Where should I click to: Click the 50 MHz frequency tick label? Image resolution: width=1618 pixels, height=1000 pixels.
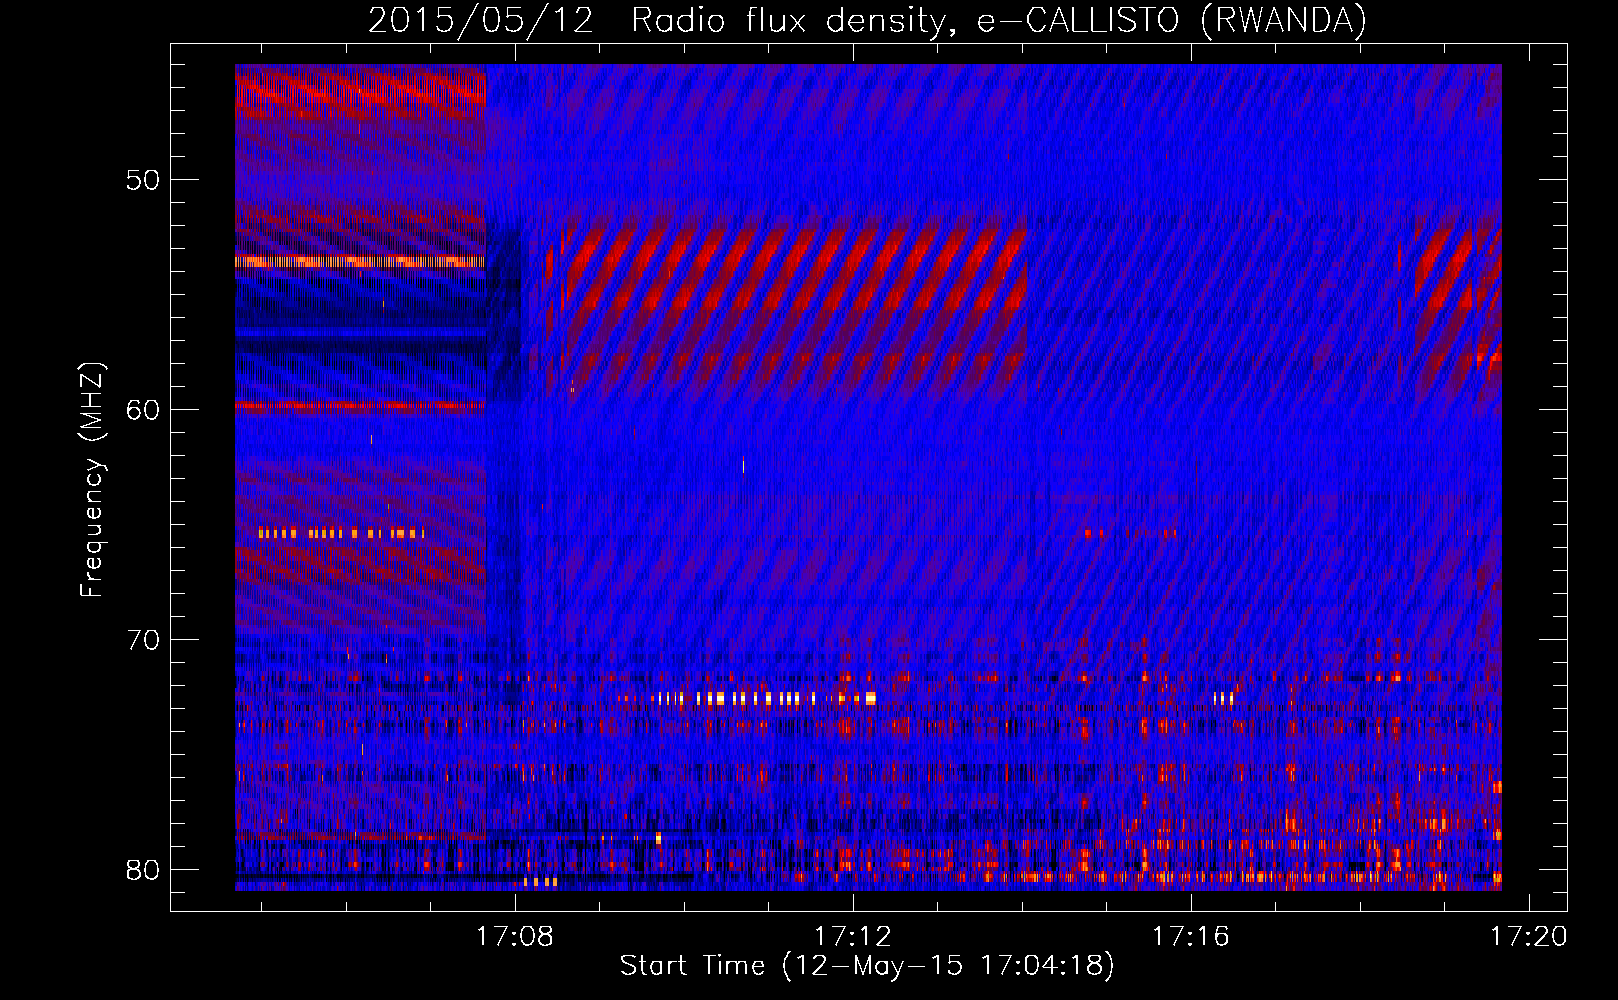point(144,181)
